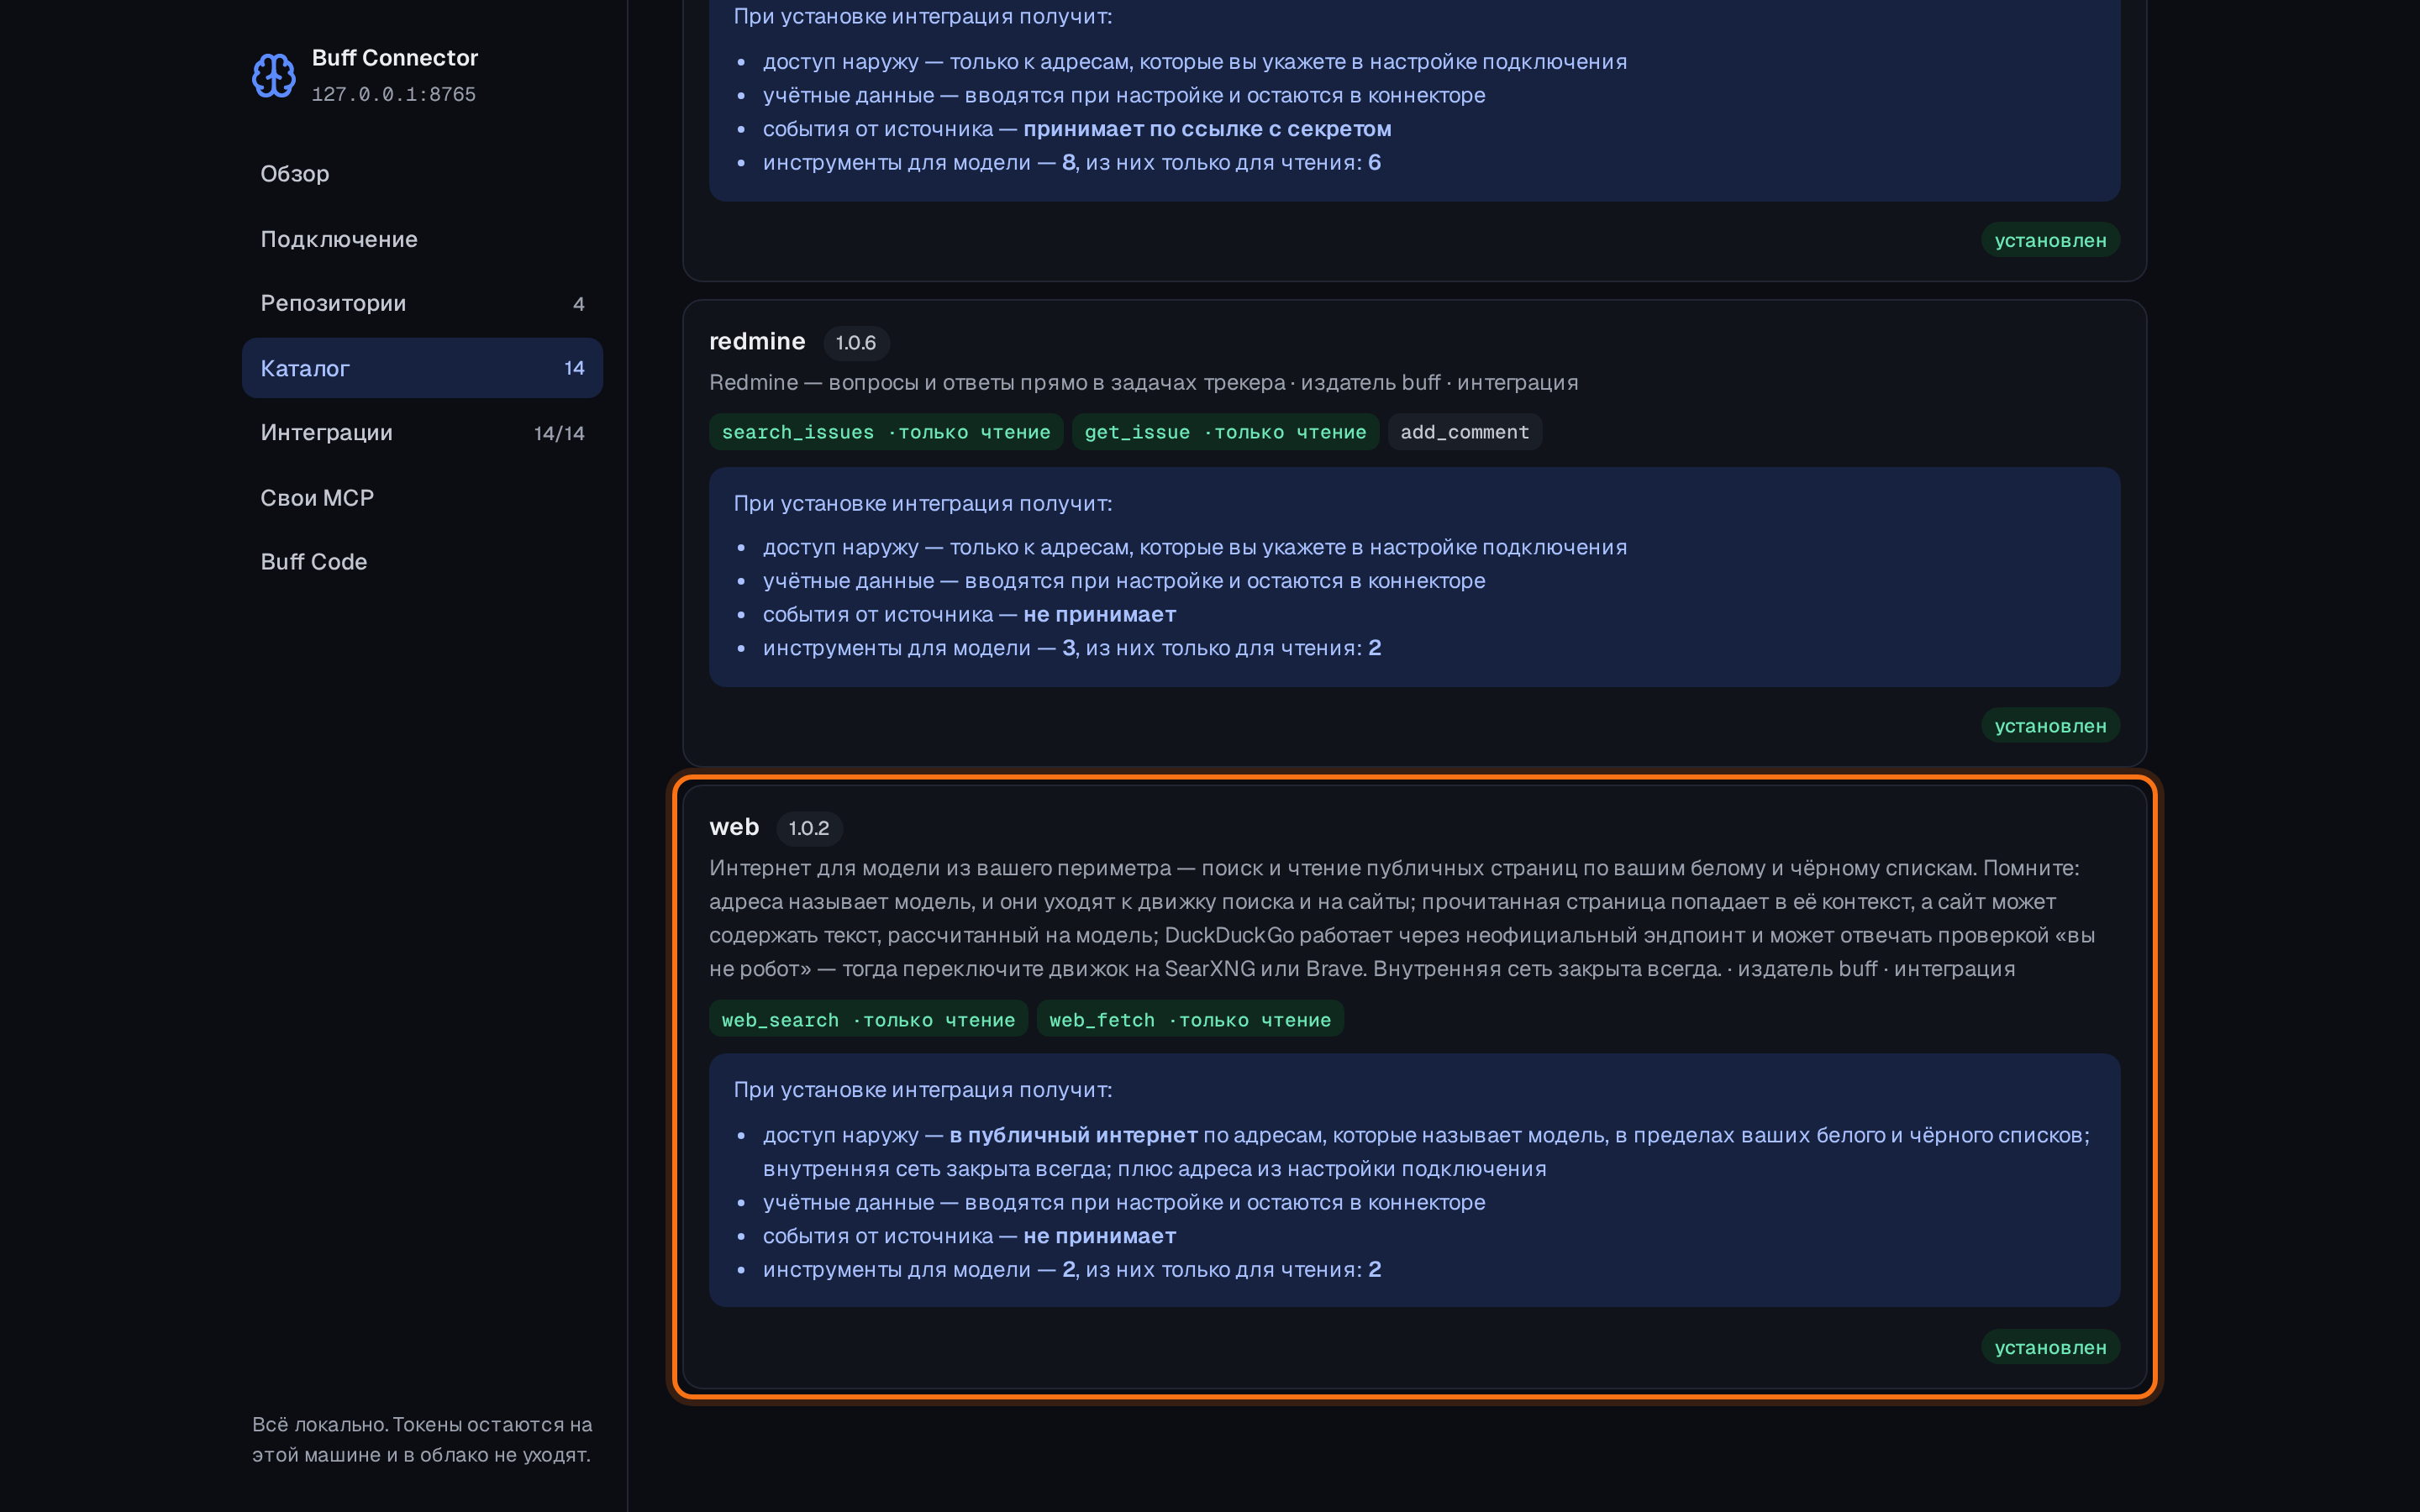The width and height of the screenshot is (2420, 1512).
Task: Click the web line 'инструменты для модели — 2'
Action: click(x=1072, y=1269)
